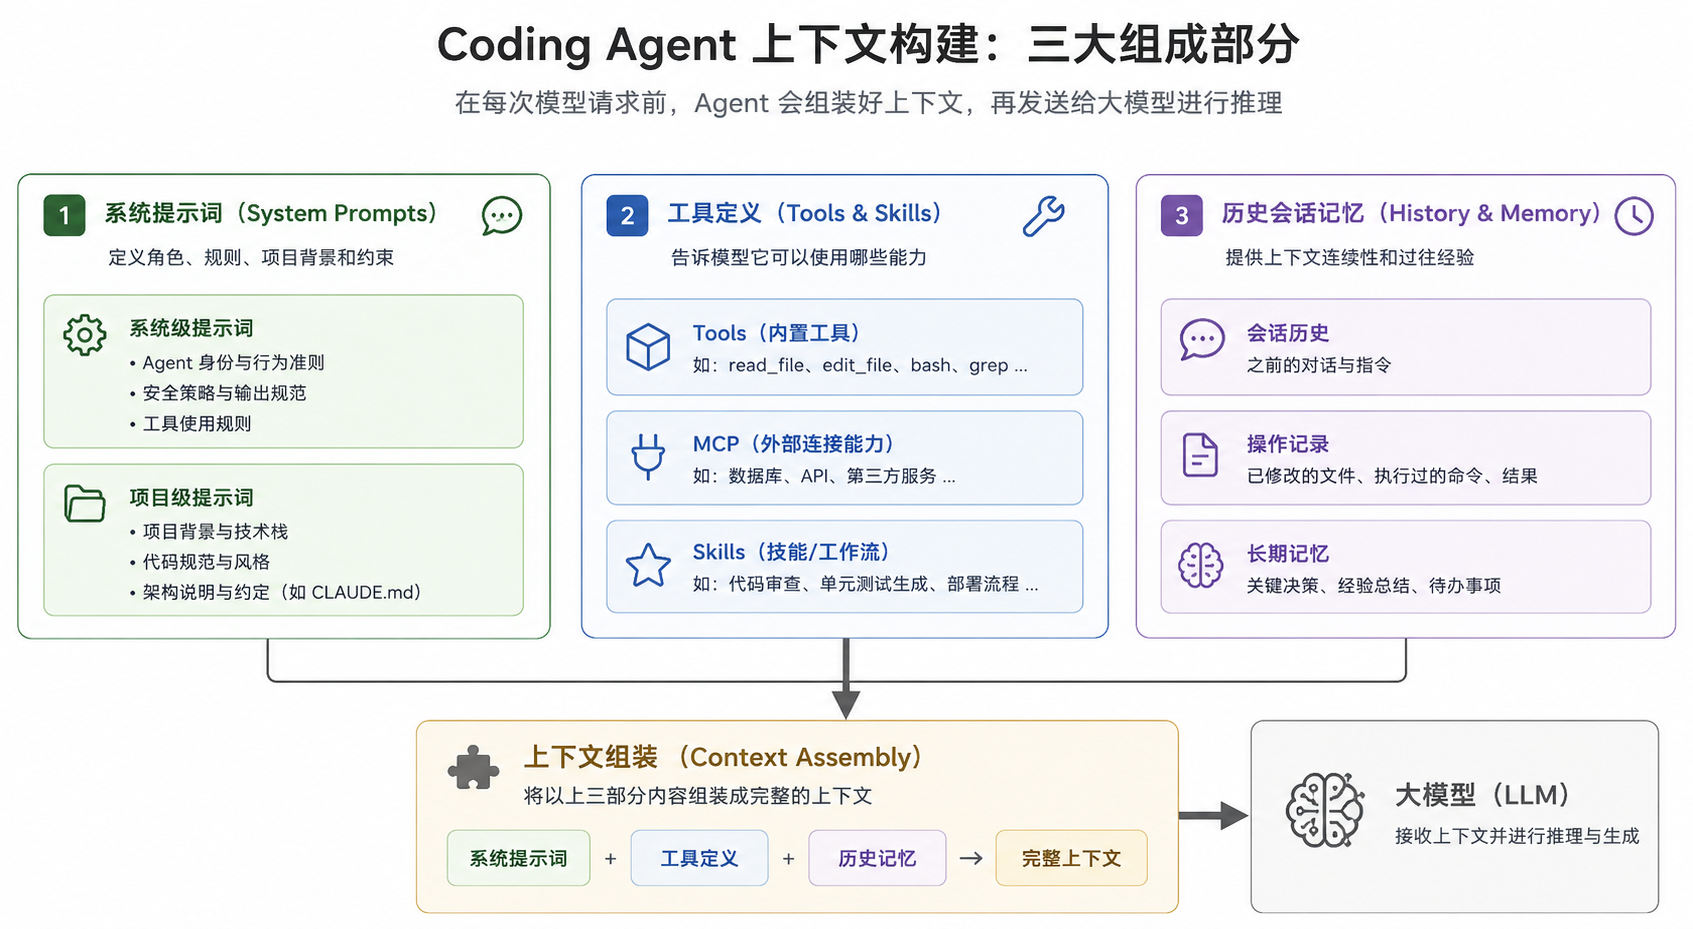1693x929 pixels.
Task: Click the folder icon next to 项目级提示词
Action: pos(85,503)
